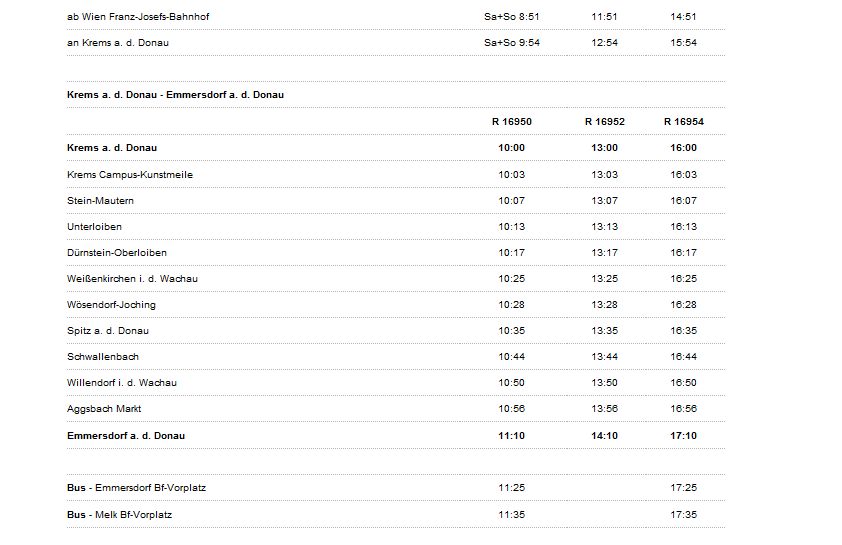Click the 10:56 Aggsbach Markt time
The image size is (842, 545).
tap(511, 409)
